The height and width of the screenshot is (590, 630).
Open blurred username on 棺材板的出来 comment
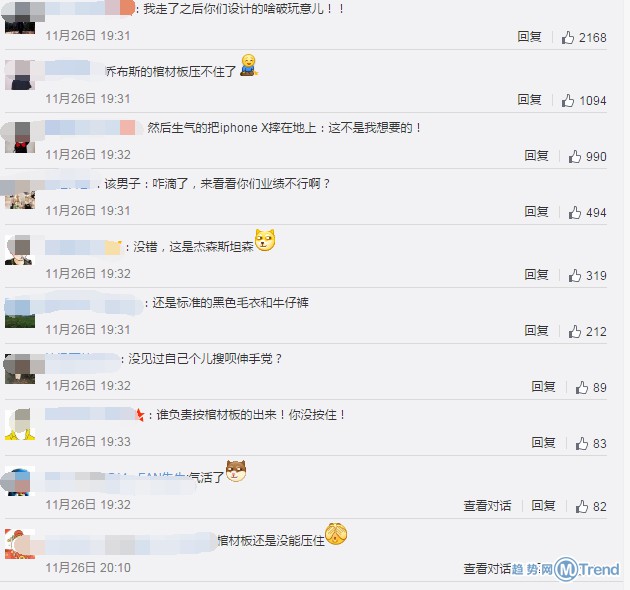(94, 414)
